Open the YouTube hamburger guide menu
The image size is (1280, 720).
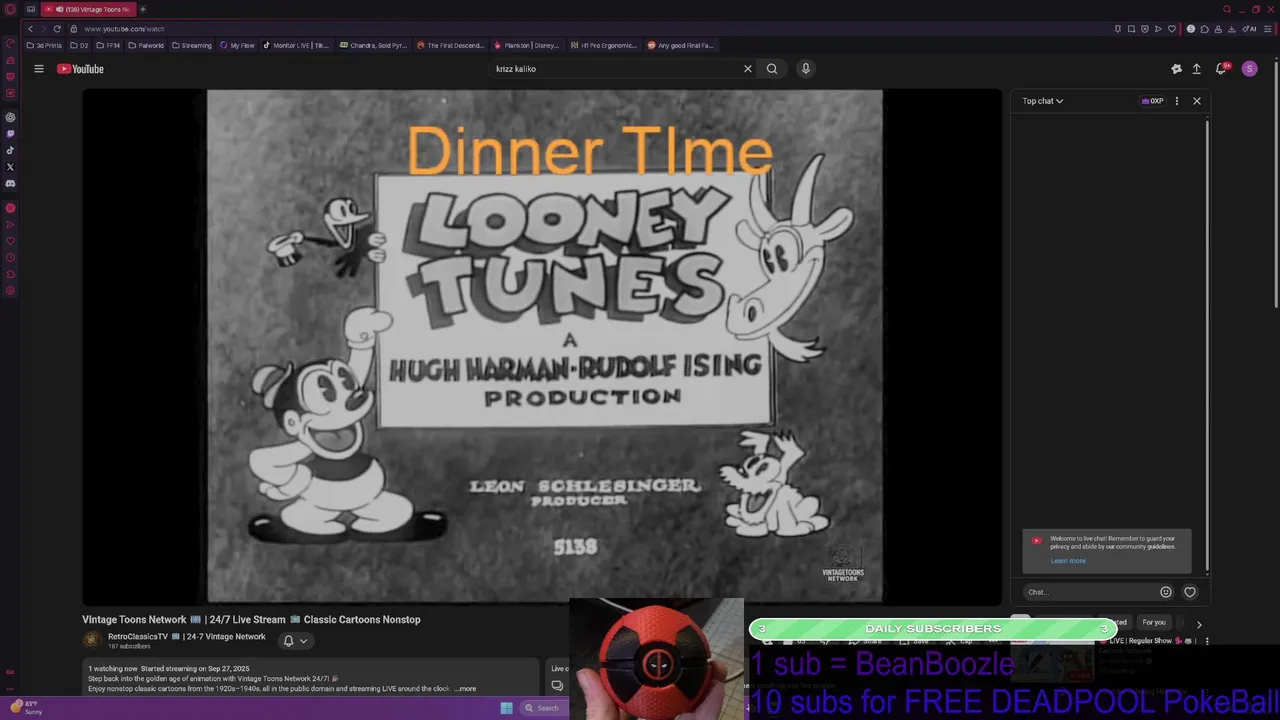point(39,69)
